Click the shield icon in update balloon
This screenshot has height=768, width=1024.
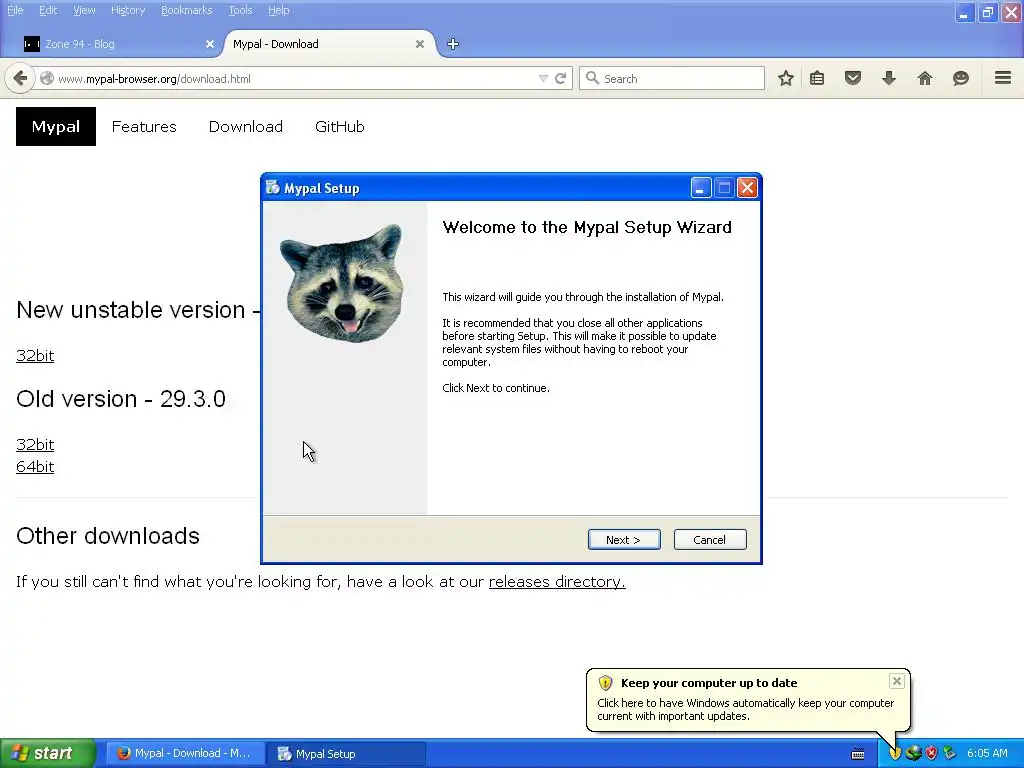(605, 683)
